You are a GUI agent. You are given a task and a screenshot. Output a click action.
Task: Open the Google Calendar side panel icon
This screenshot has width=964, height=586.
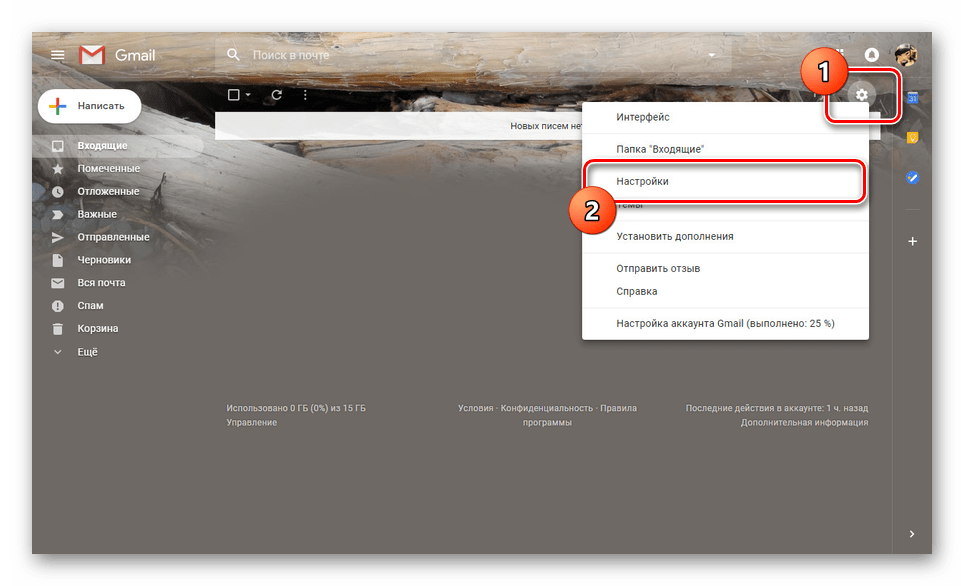pos(912,98)
